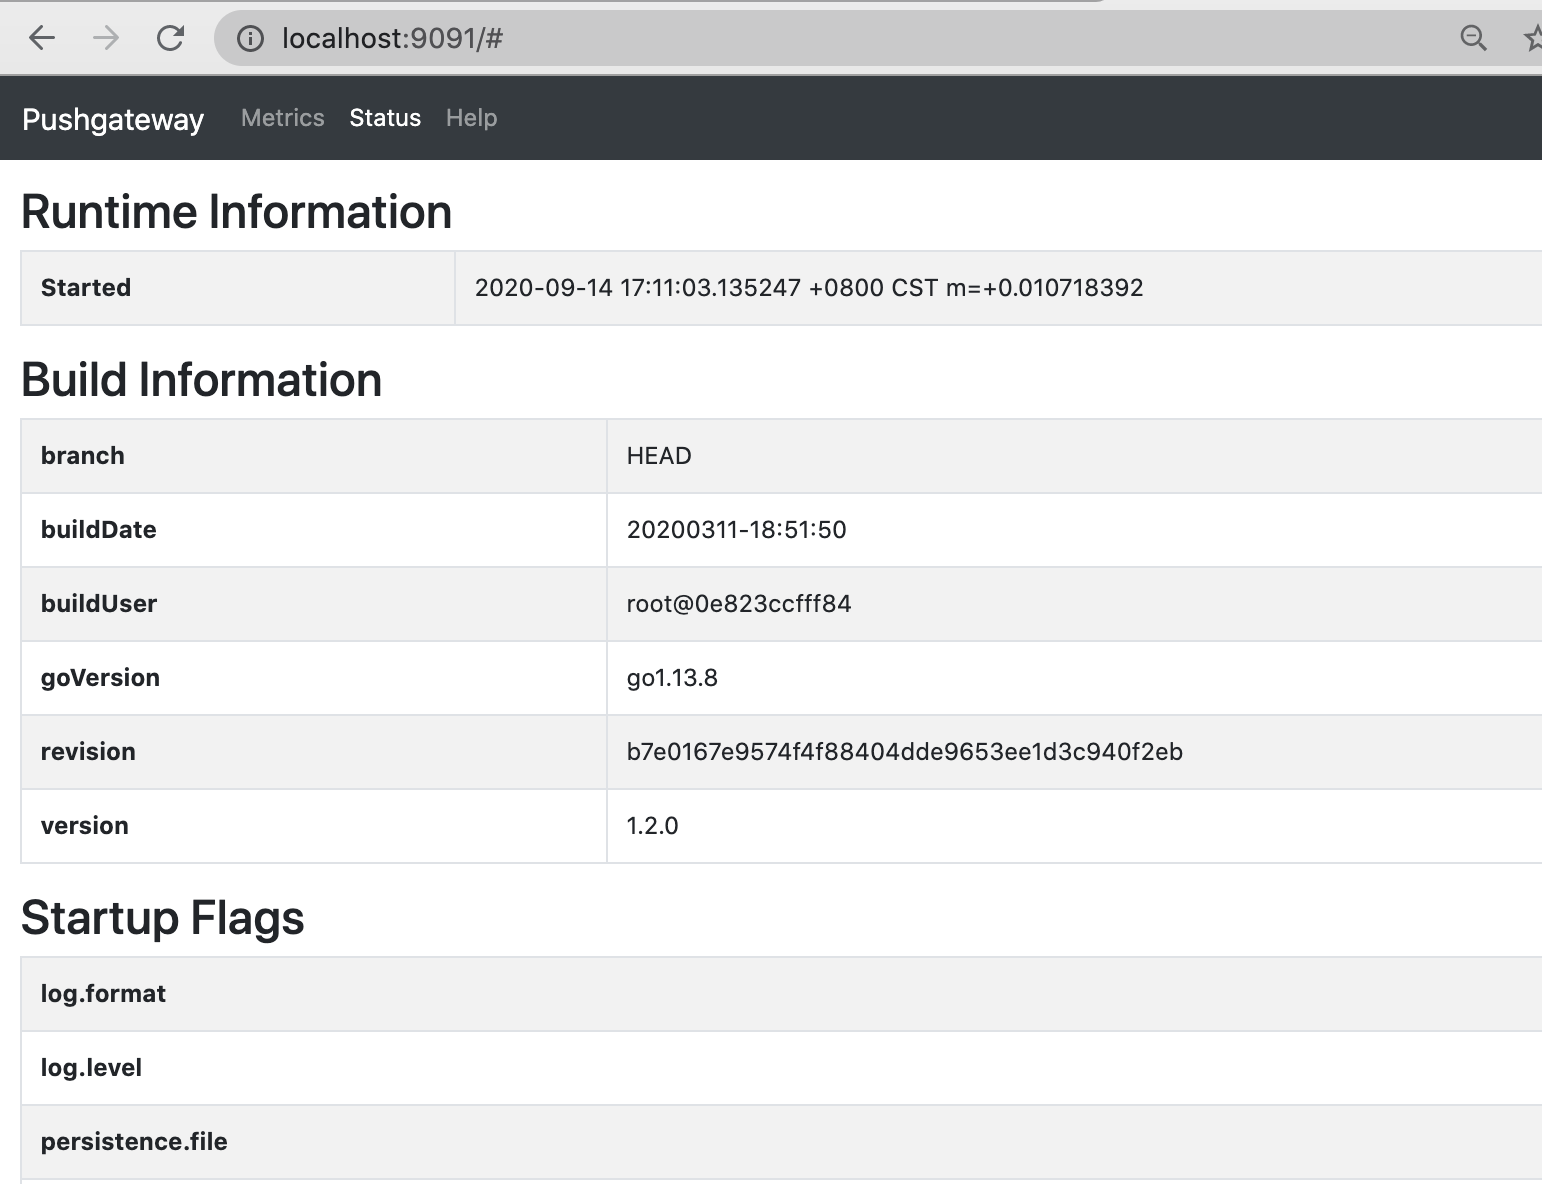Click the browser forward arrow
The width and height of the screenshot is (1542, 1184).
pos(106,39)
